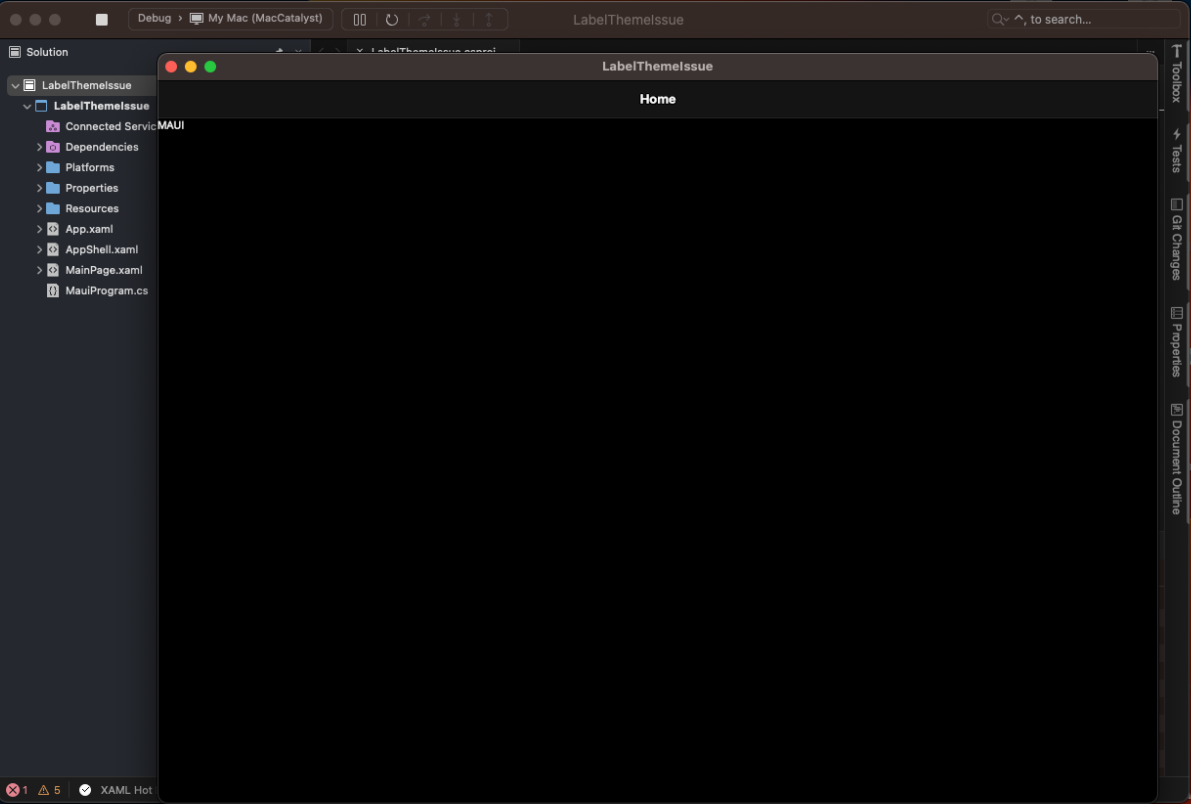Screen dimensions: 1191x804
Task: Switch to the Tests sidebar tab
Action: click(1176, 150)
